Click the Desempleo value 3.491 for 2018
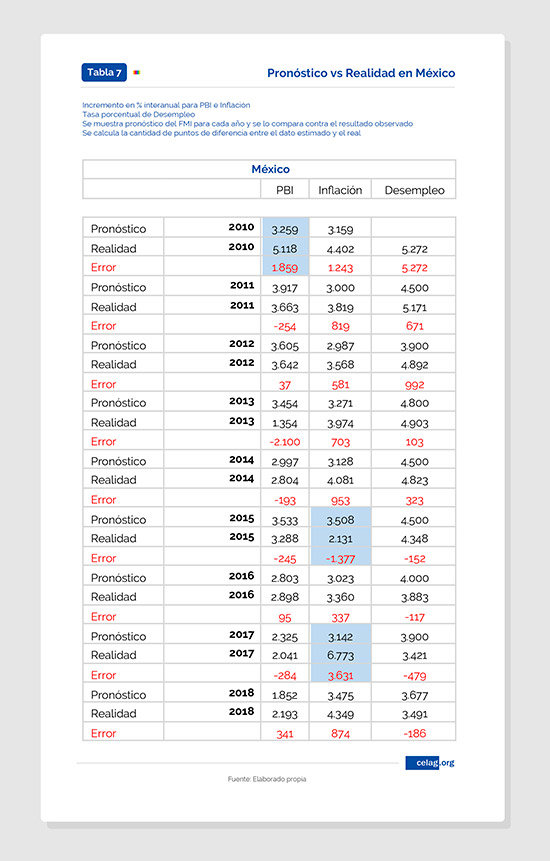 [414, 714]
